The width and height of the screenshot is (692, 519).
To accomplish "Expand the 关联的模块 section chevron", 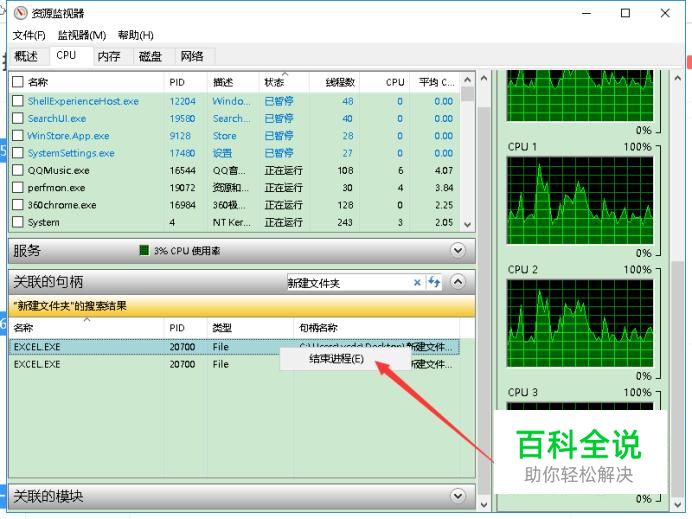I will point(458,496).
